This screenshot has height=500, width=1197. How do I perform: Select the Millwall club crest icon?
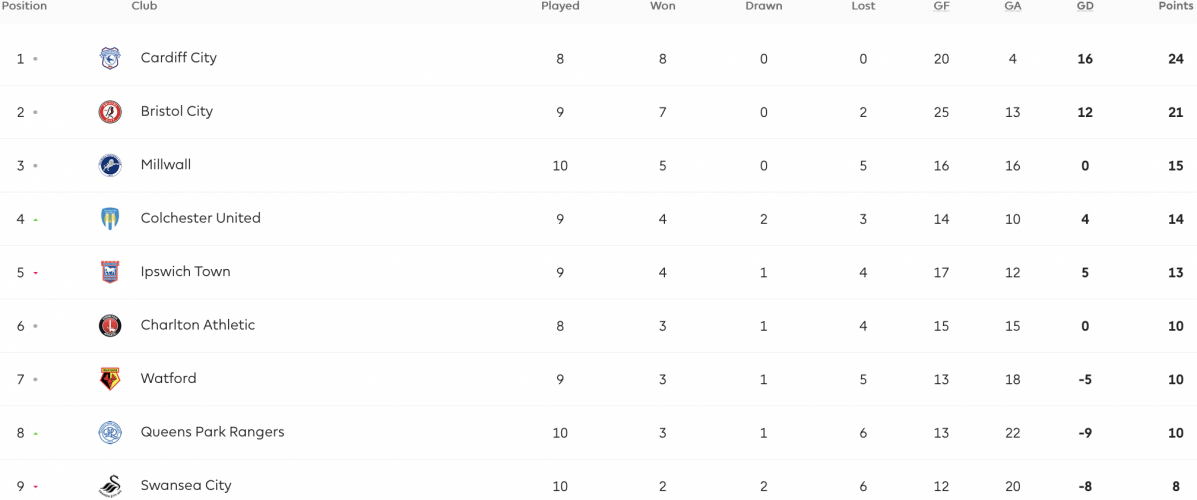(110, 165)
